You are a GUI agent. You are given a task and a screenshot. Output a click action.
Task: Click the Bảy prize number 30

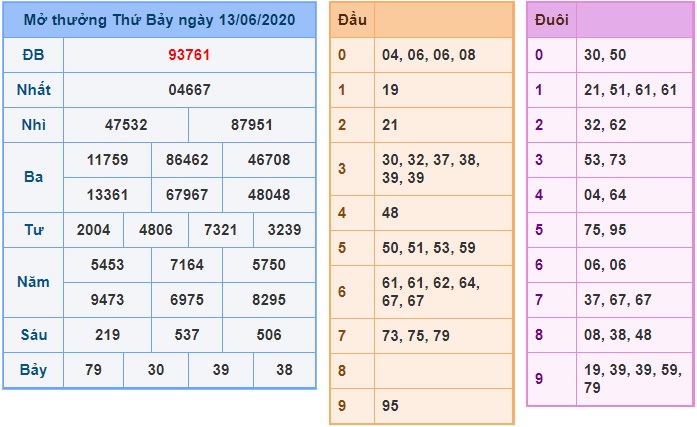pyautogui.click(x=156, y=370)
